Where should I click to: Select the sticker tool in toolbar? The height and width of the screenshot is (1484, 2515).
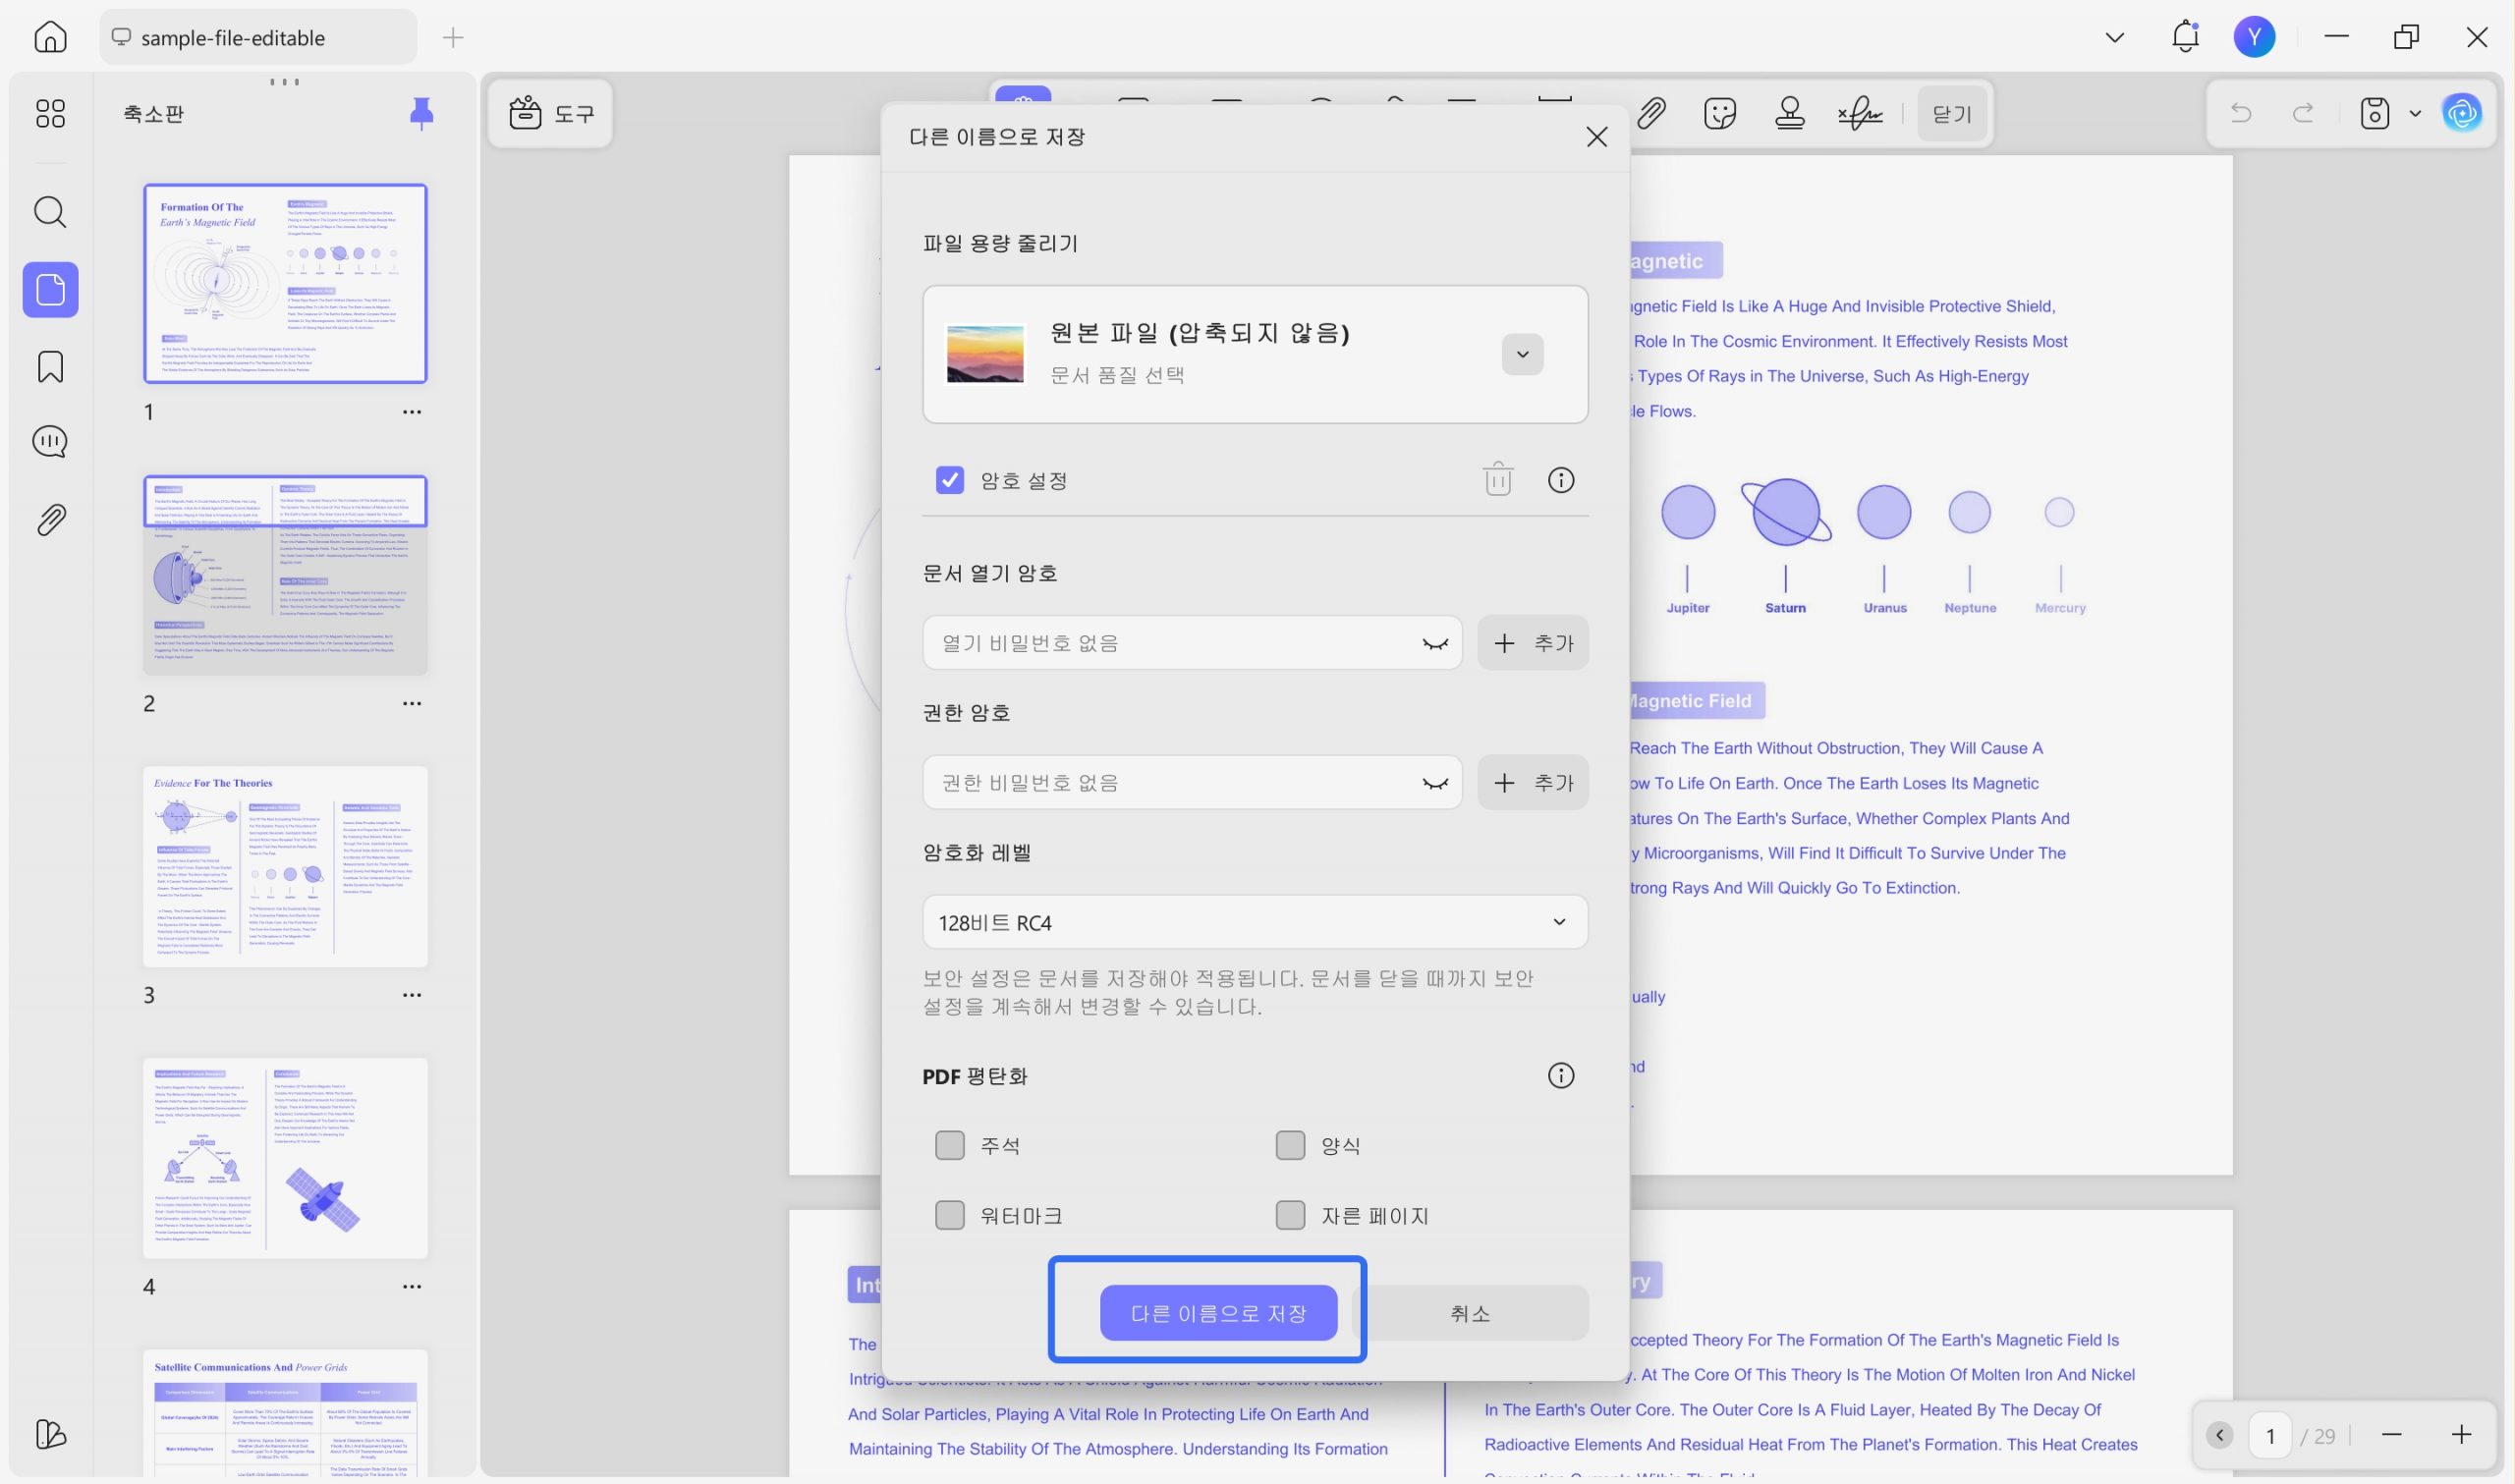click(x=1720, y=113)
